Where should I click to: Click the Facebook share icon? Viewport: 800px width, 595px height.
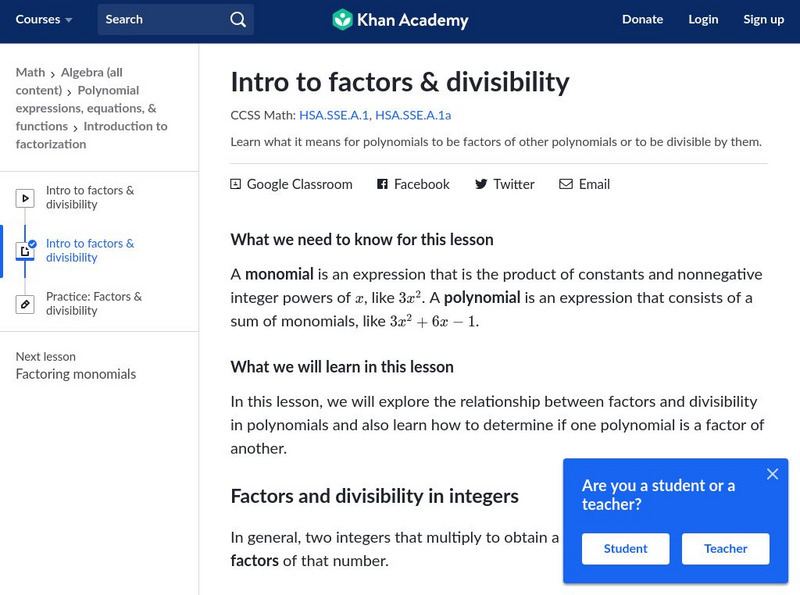tap(382, 184)
